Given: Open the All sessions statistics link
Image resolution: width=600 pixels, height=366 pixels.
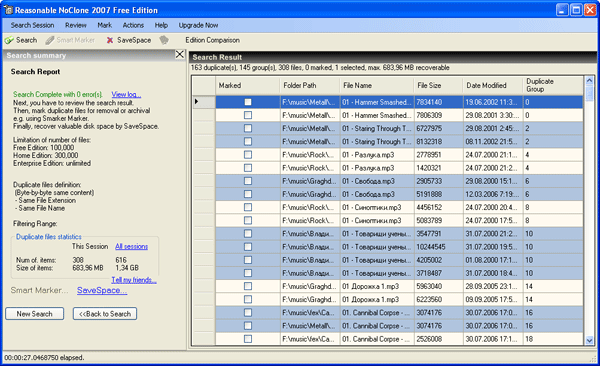Looking at the screenshot, I should click(131, 247).
